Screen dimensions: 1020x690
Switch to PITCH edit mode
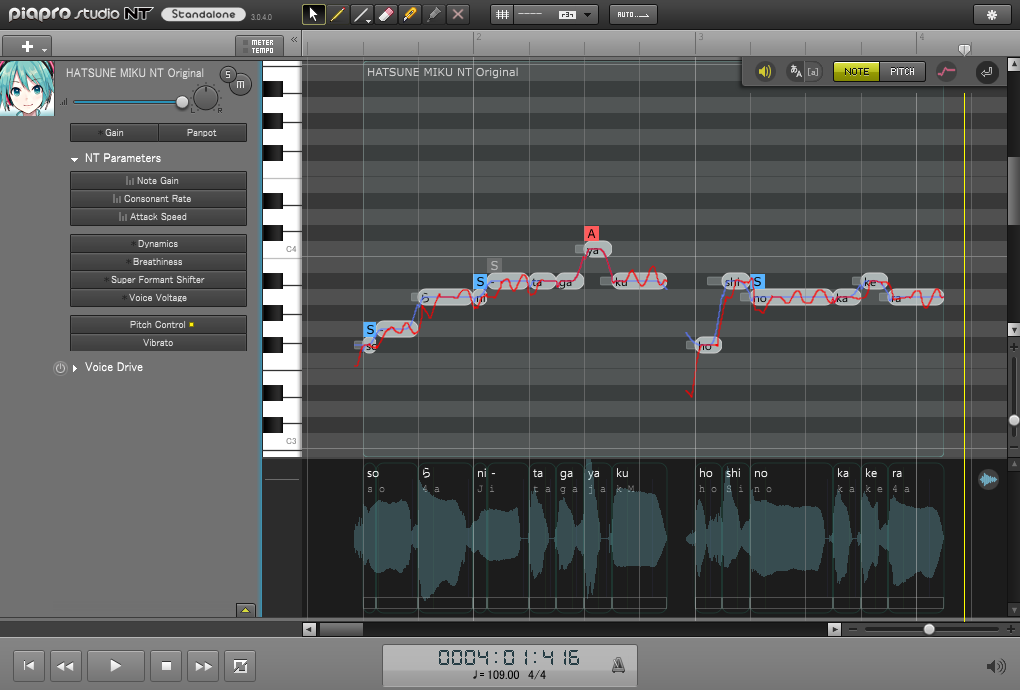[x=902, y=72]
